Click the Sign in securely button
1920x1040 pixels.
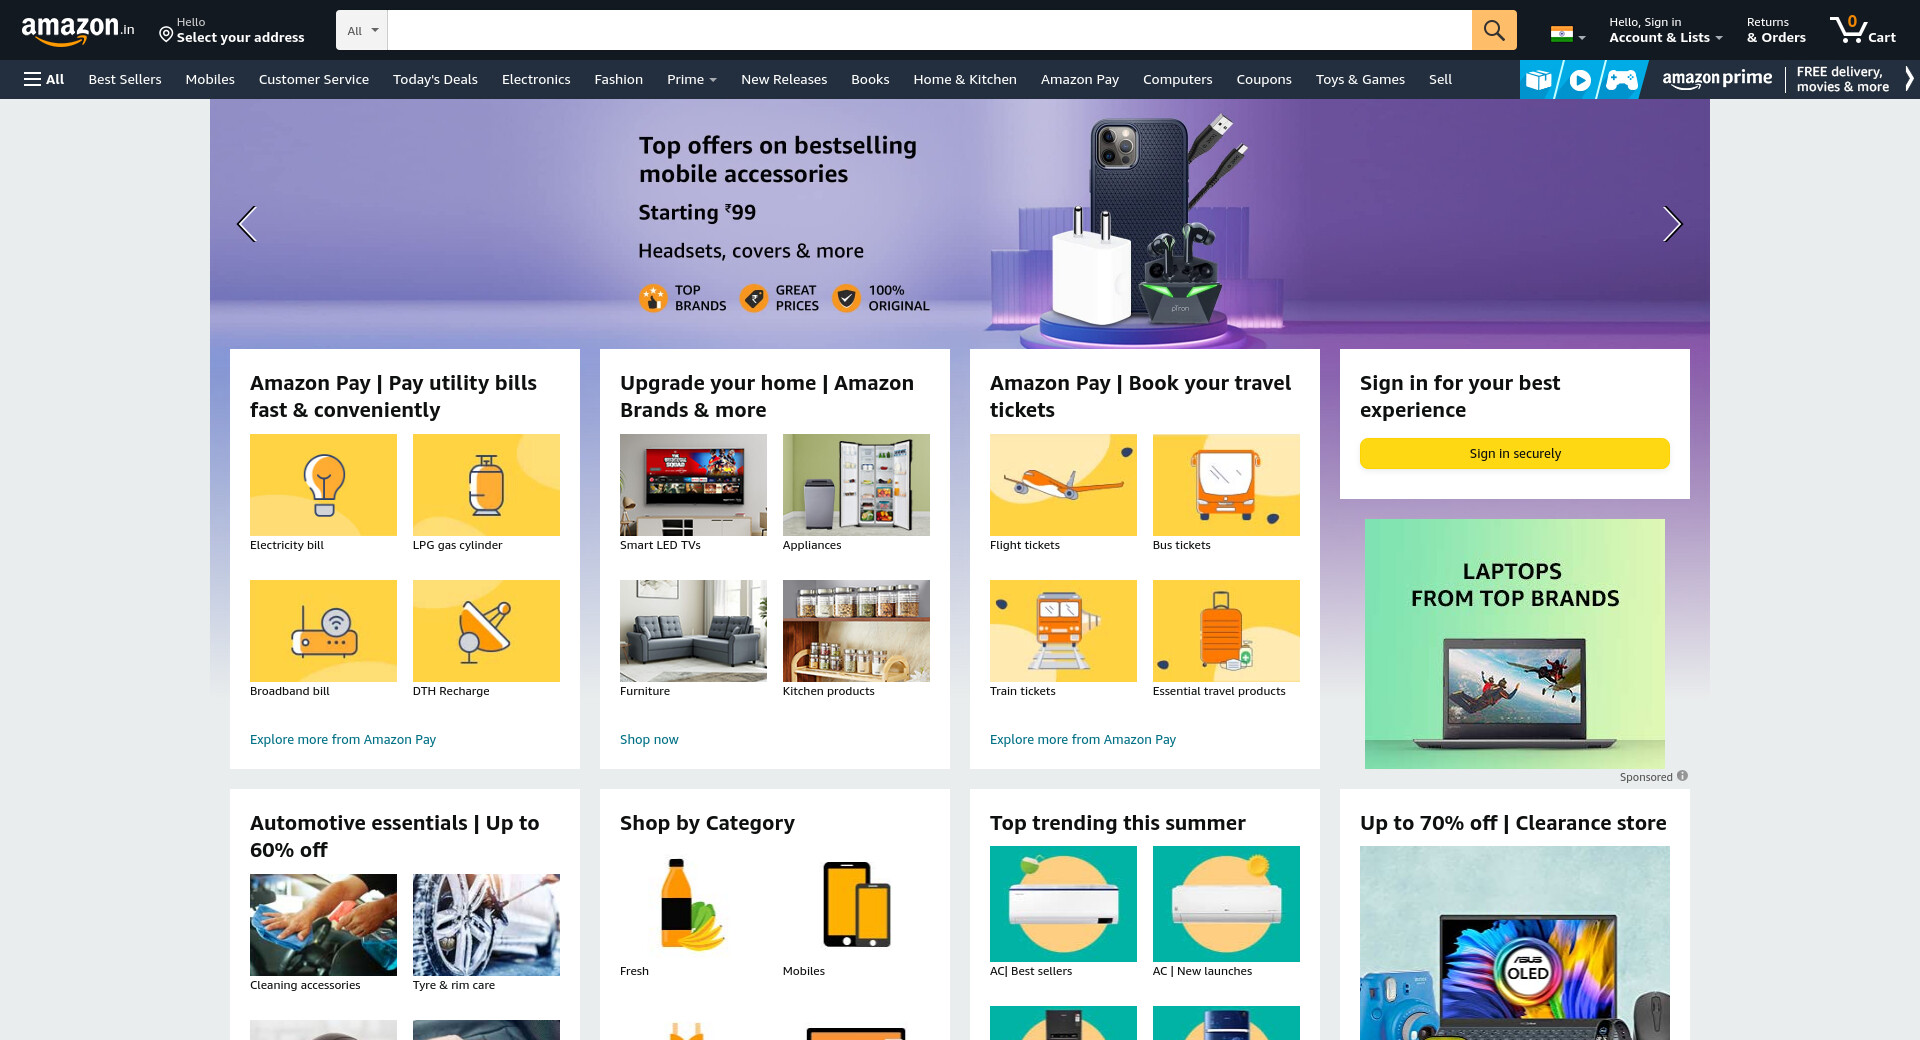[x=1514, y=453]
